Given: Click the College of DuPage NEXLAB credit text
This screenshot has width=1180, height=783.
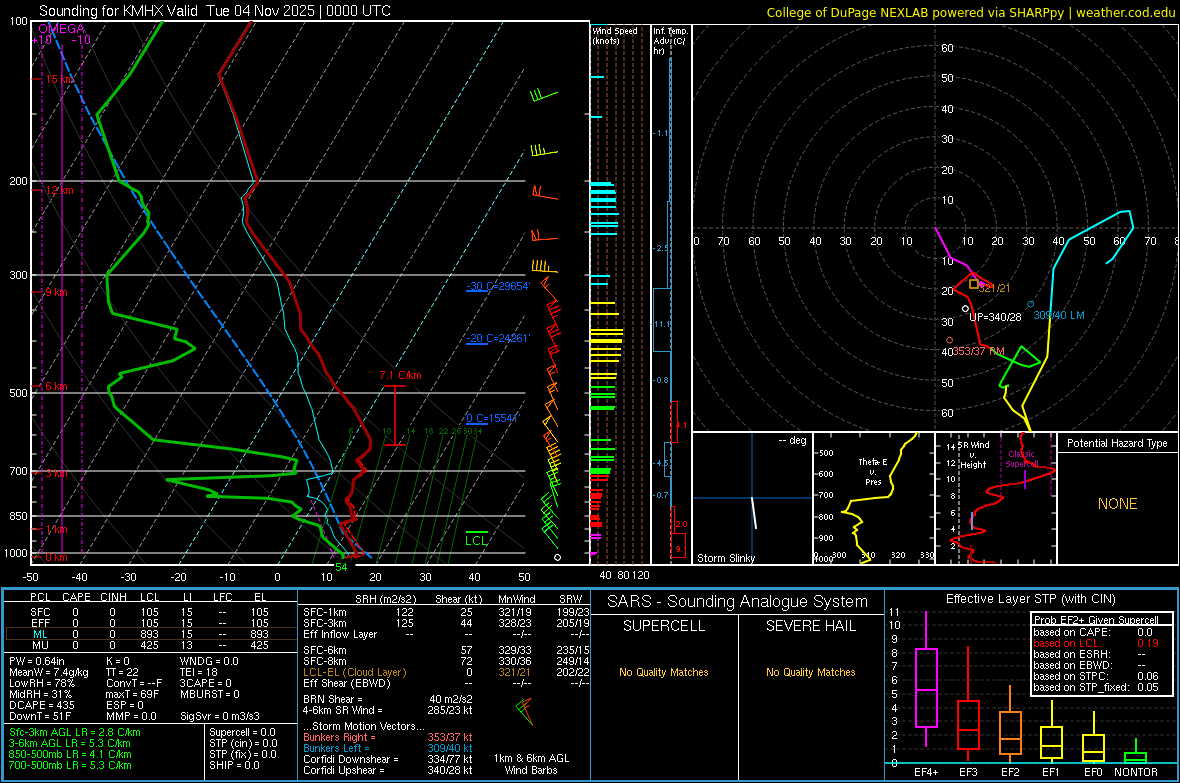Looking at the screenshot, I should (x=971, y=12).
